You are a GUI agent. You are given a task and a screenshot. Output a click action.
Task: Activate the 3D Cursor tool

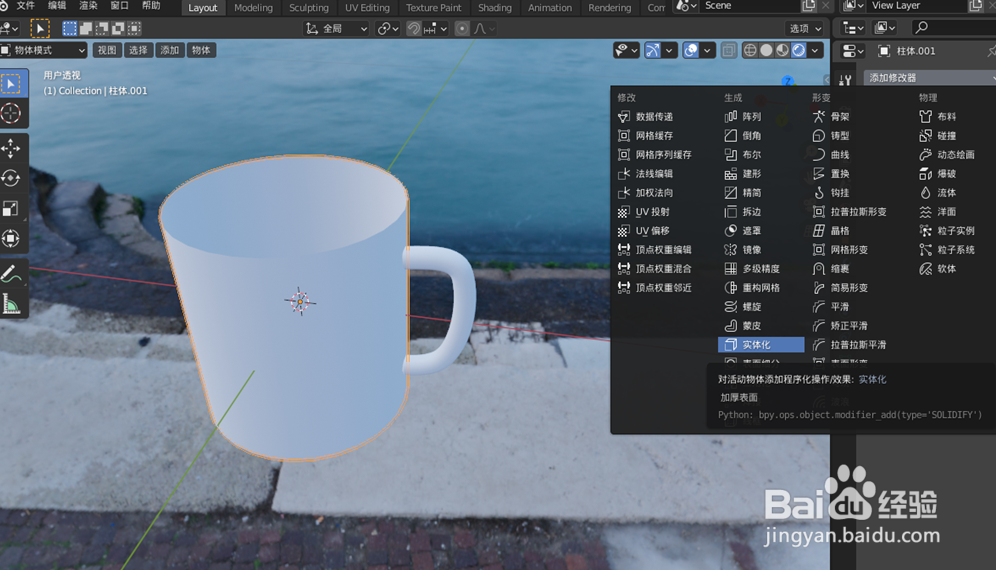(x=11, y=114)
